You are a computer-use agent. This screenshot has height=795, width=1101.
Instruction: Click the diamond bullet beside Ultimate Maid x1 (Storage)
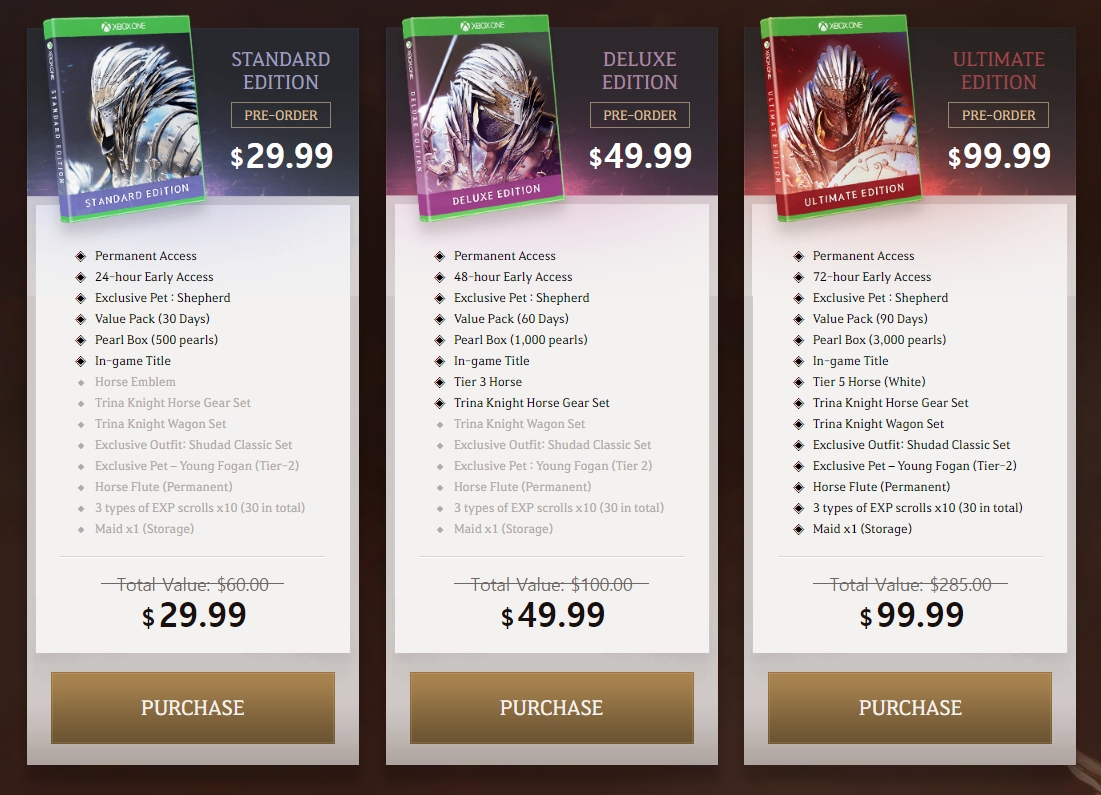coord(798,530)
